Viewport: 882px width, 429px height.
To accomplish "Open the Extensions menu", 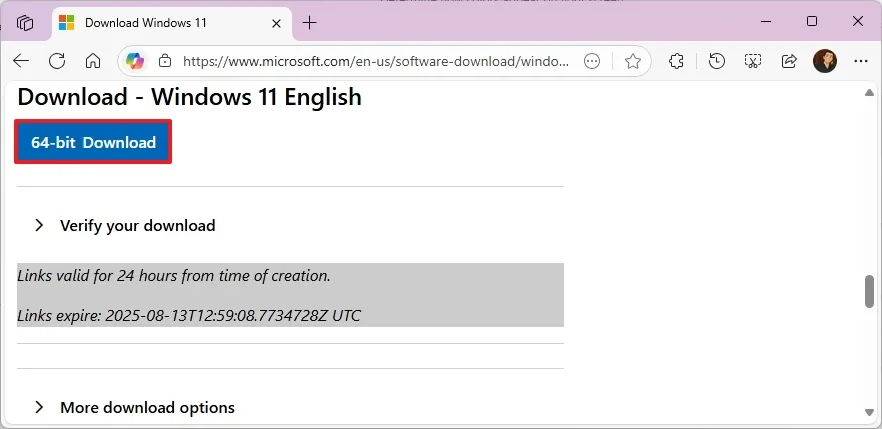I will pyautogui.click(x=677, y=61).
